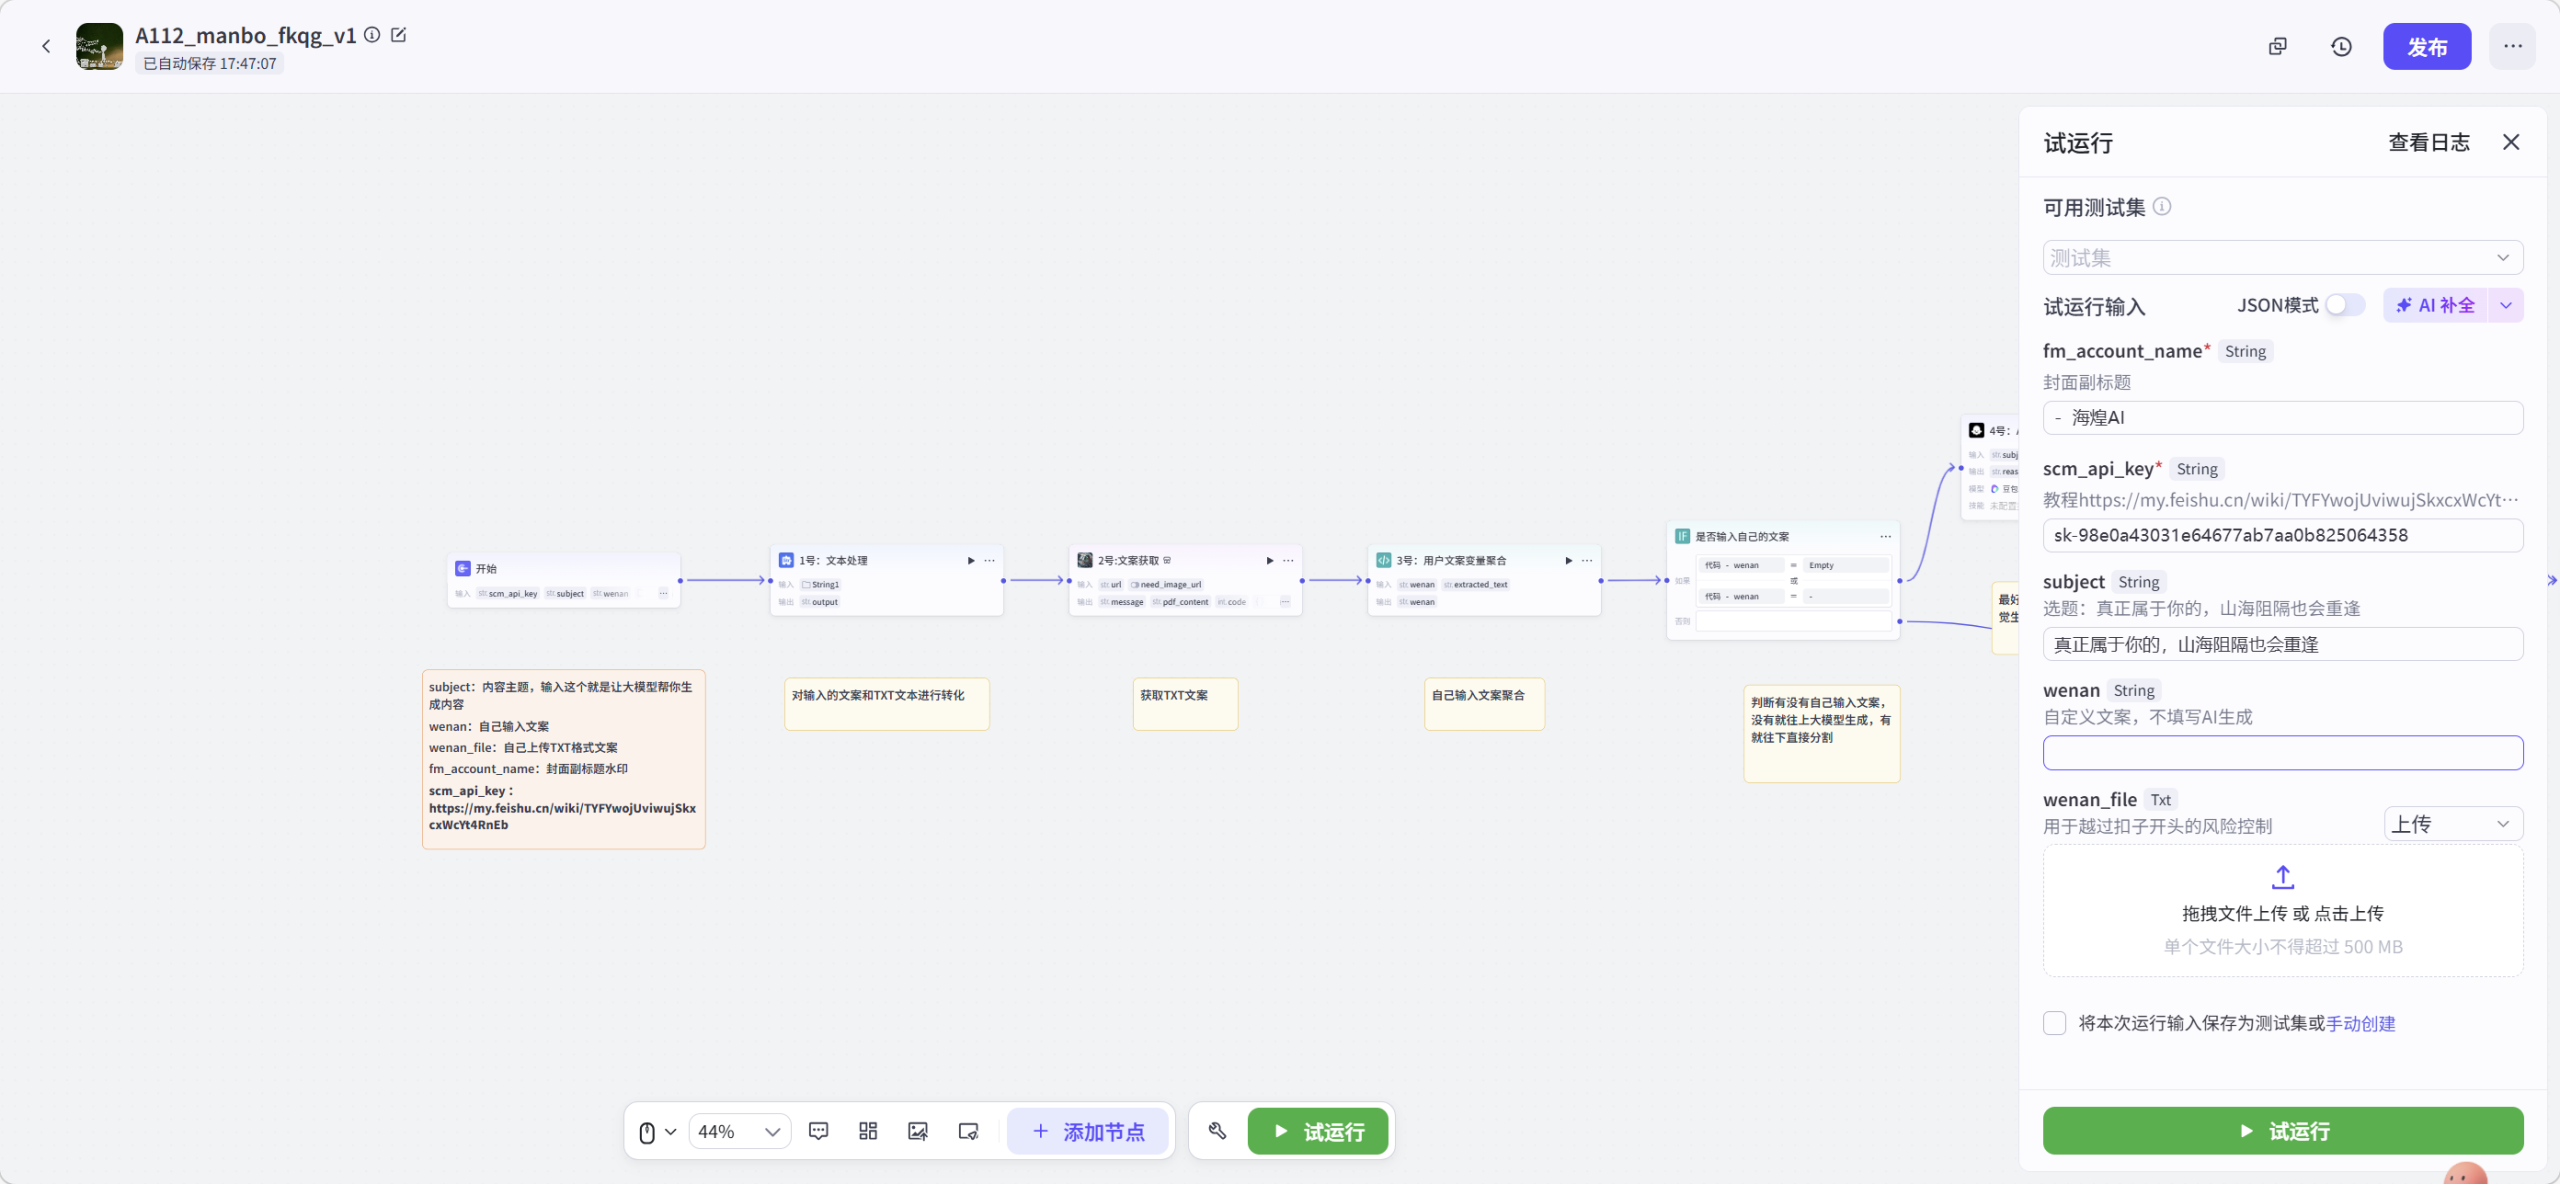Click the file upload drop area
The width and height of the screenshot is (2560, 1184).
(x=2282, y=910)
